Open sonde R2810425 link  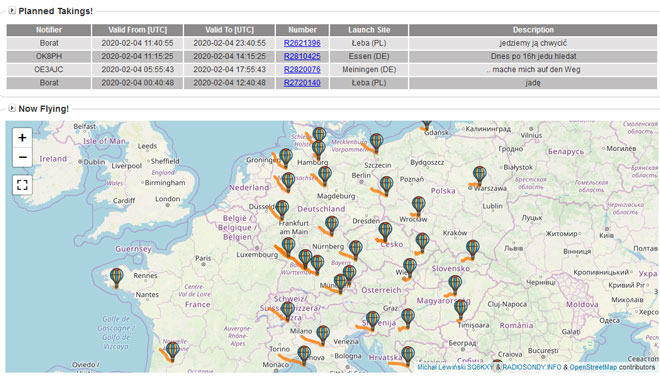click(302, 56)
